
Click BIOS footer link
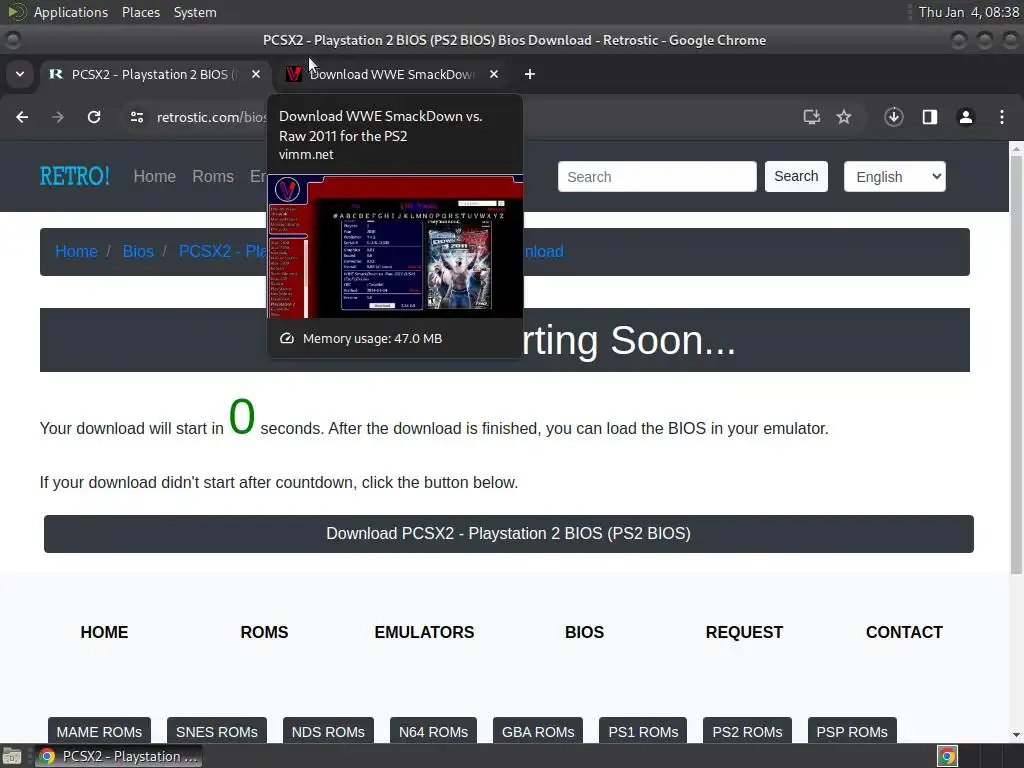[x=584, y=632]
